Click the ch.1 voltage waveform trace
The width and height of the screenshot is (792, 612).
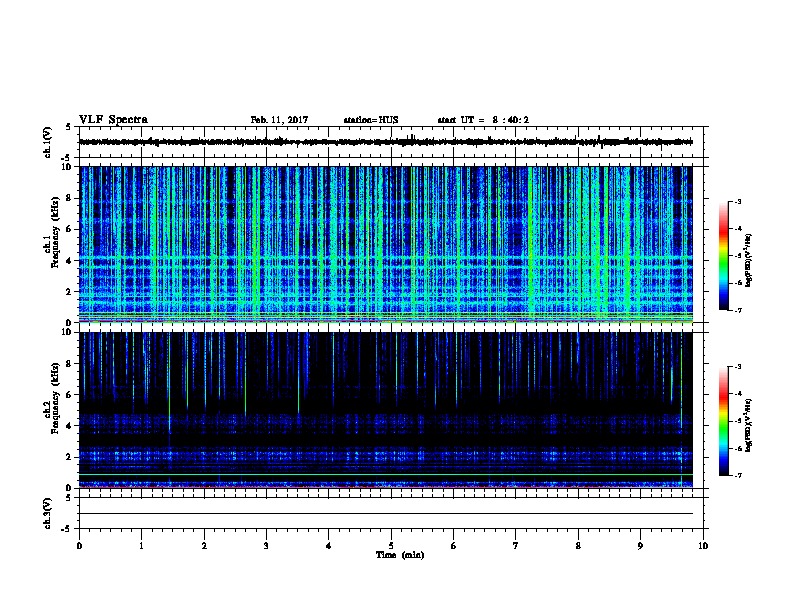click(x=386, y=142)
